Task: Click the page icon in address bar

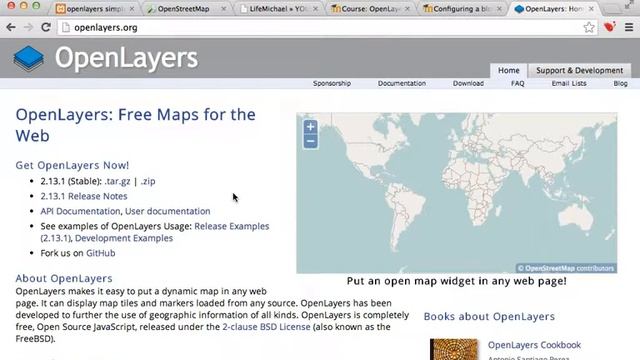Action: click(65, 27)
